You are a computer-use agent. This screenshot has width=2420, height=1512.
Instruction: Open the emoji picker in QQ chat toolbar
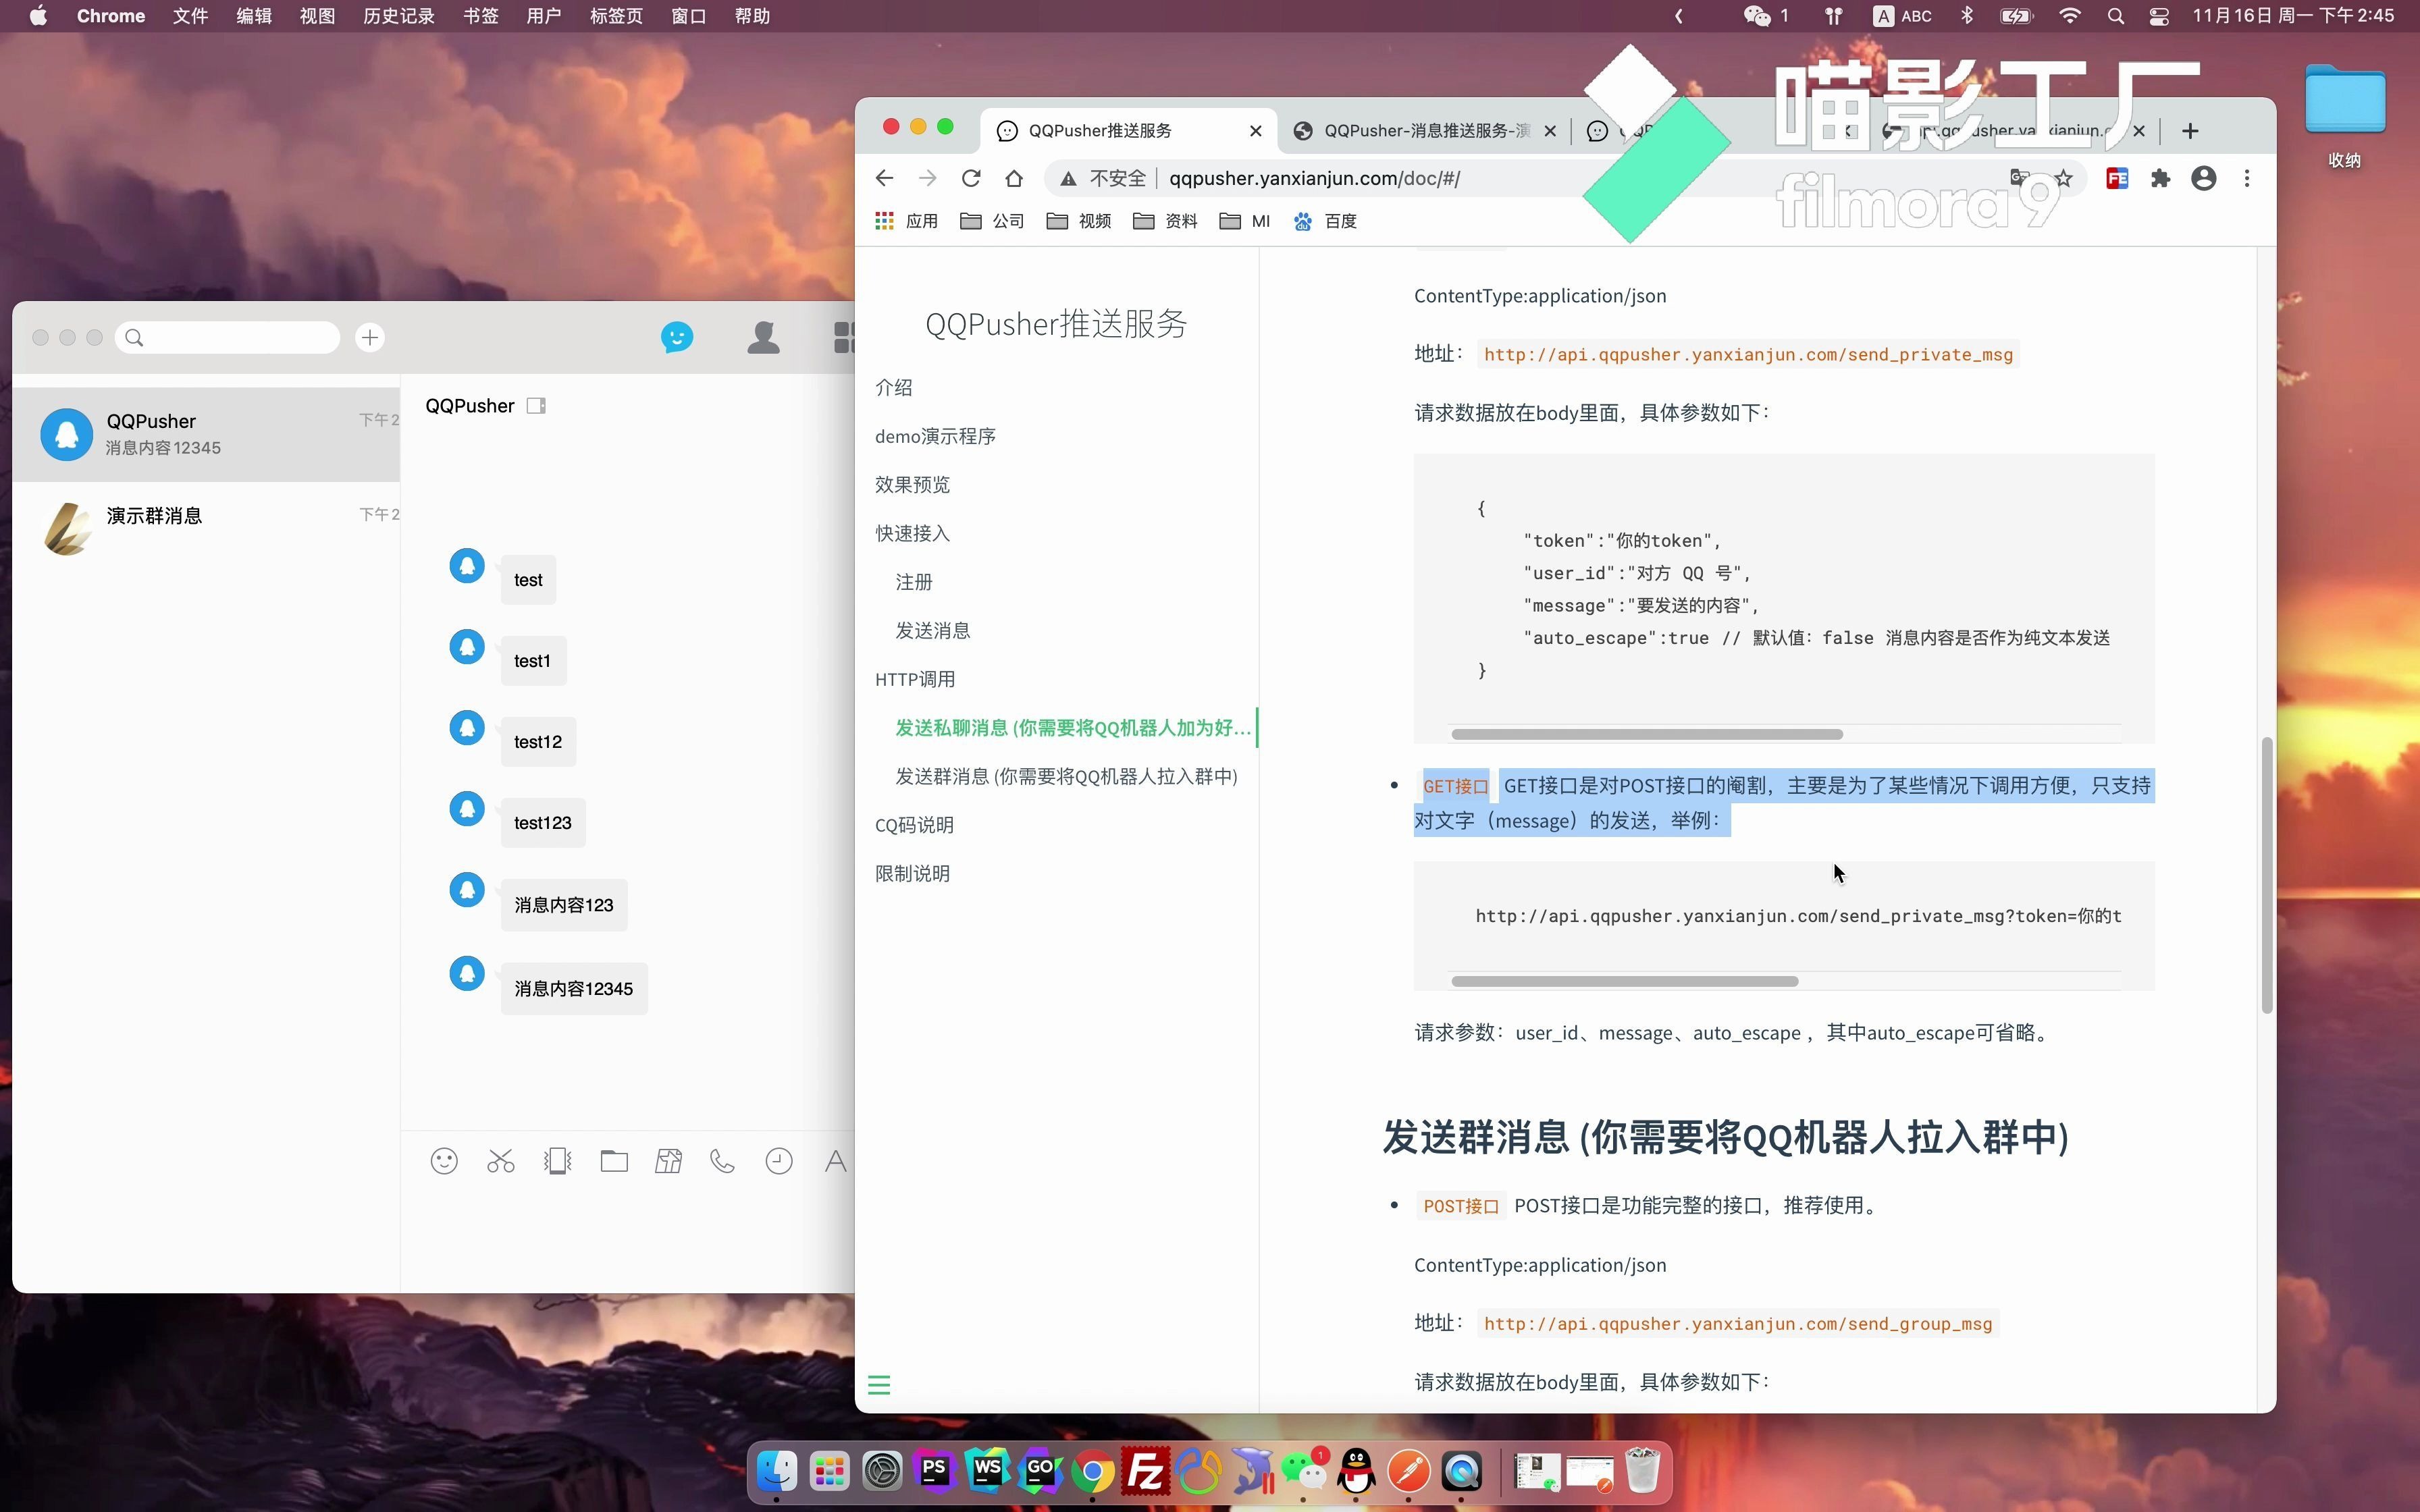tap(444, 1161)
